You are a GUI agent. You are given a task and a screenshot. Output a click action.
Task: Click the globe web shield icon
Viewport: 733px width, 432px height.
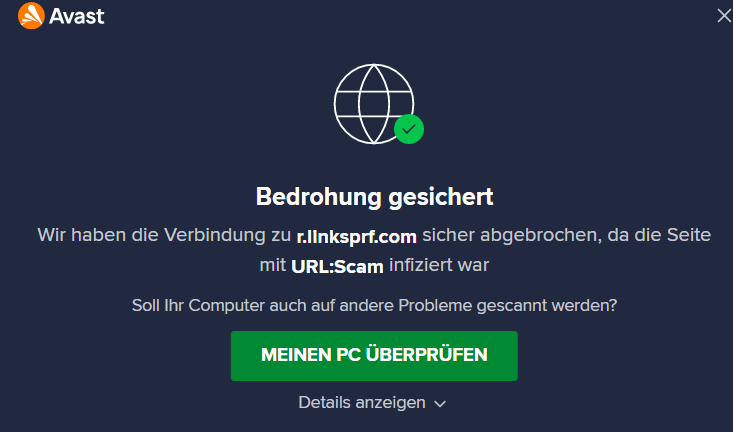(x=374, y=104)
